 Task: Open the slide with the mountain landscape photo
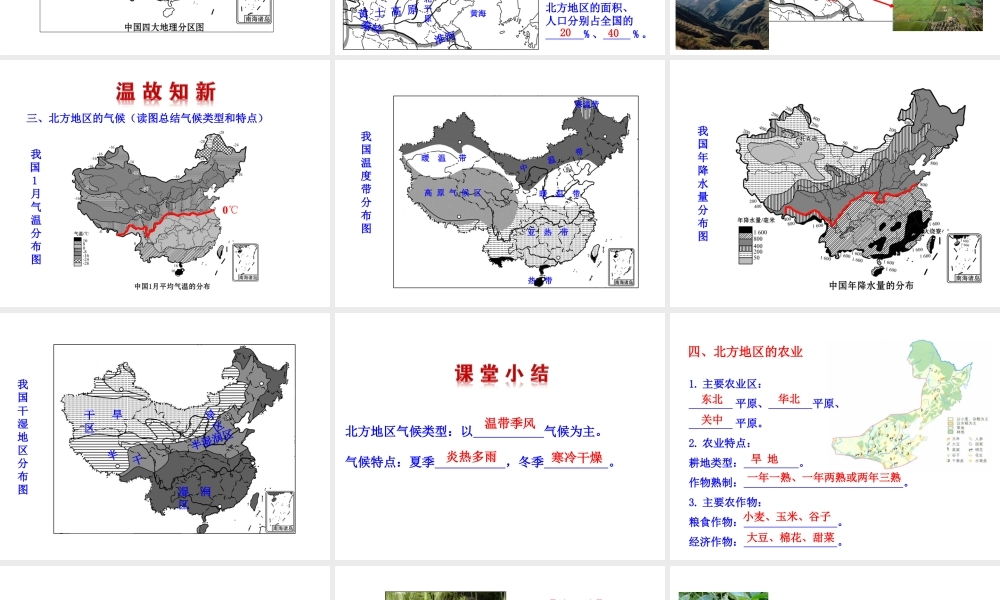click(x=722, y=24)
